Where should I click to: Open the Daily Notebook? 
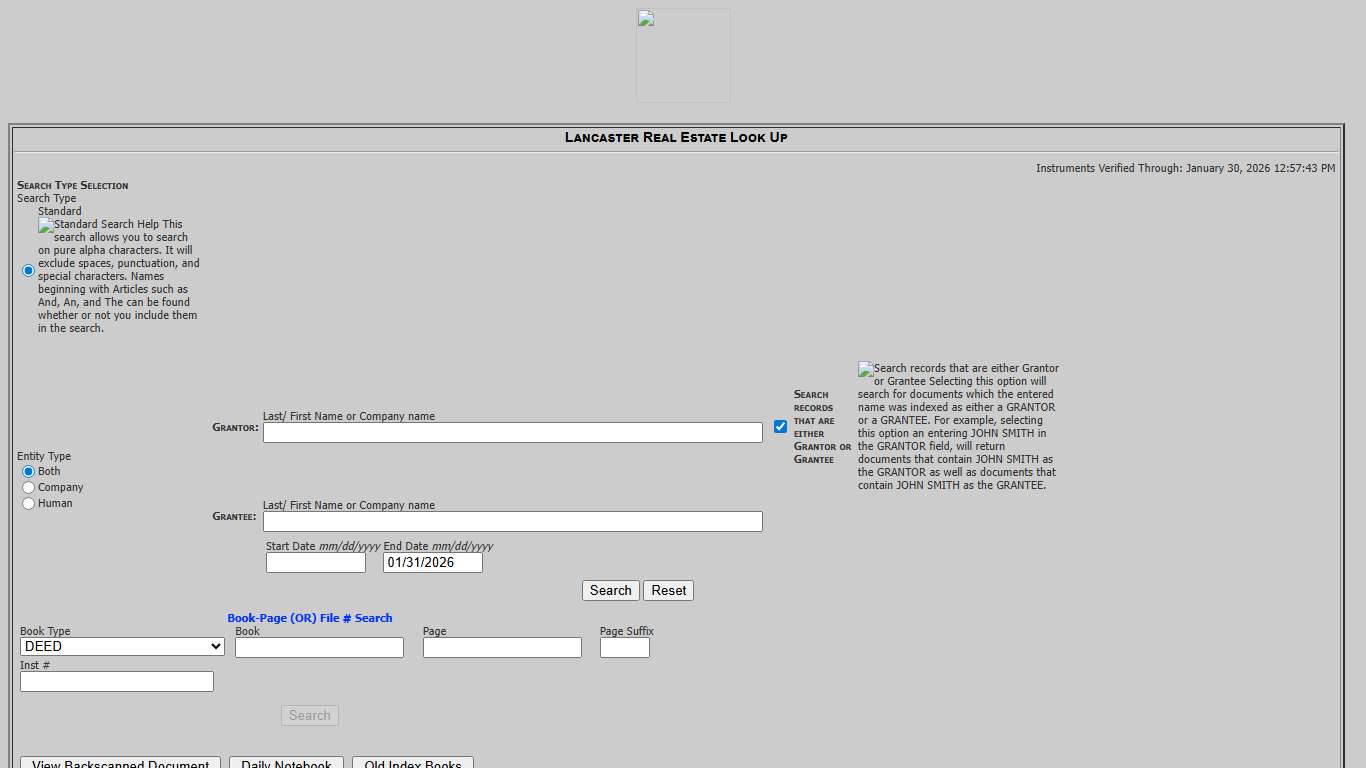tap(286, 763)
